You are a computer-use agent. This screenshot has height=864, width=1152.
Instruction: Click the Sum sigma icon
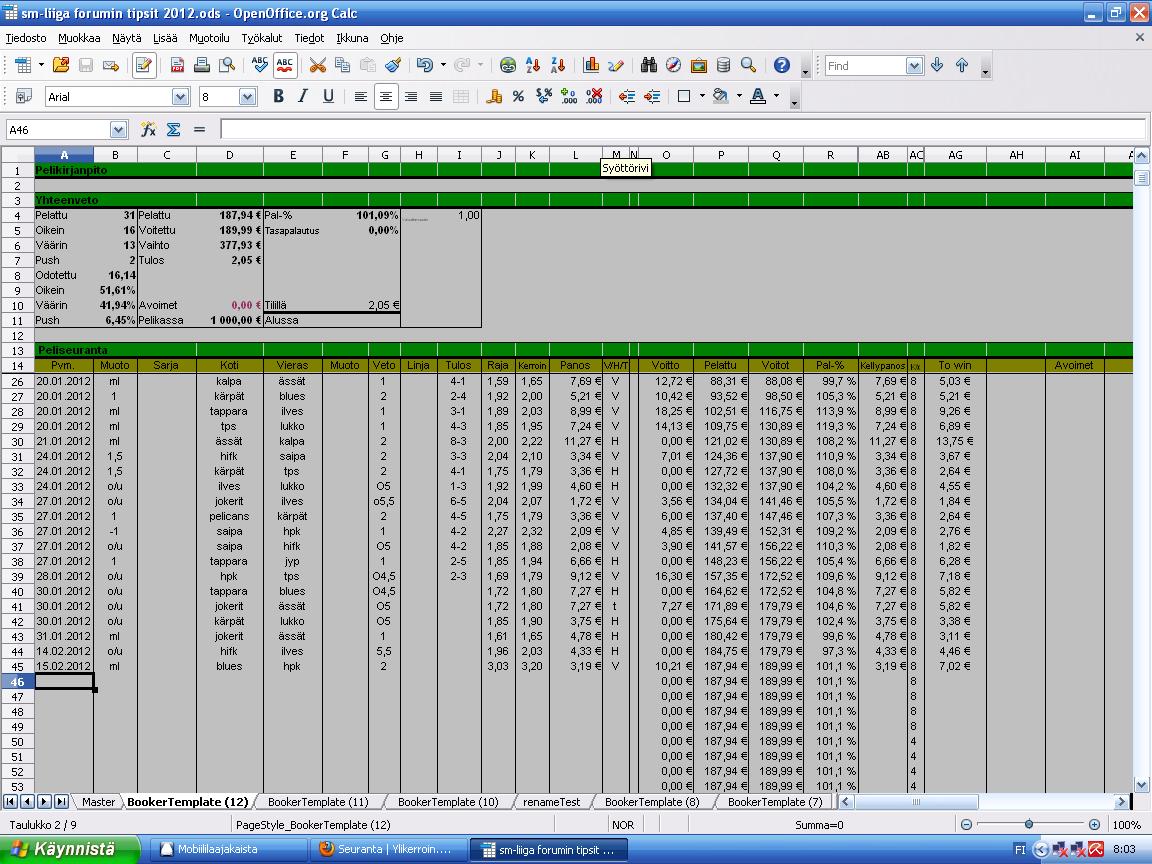173,129
